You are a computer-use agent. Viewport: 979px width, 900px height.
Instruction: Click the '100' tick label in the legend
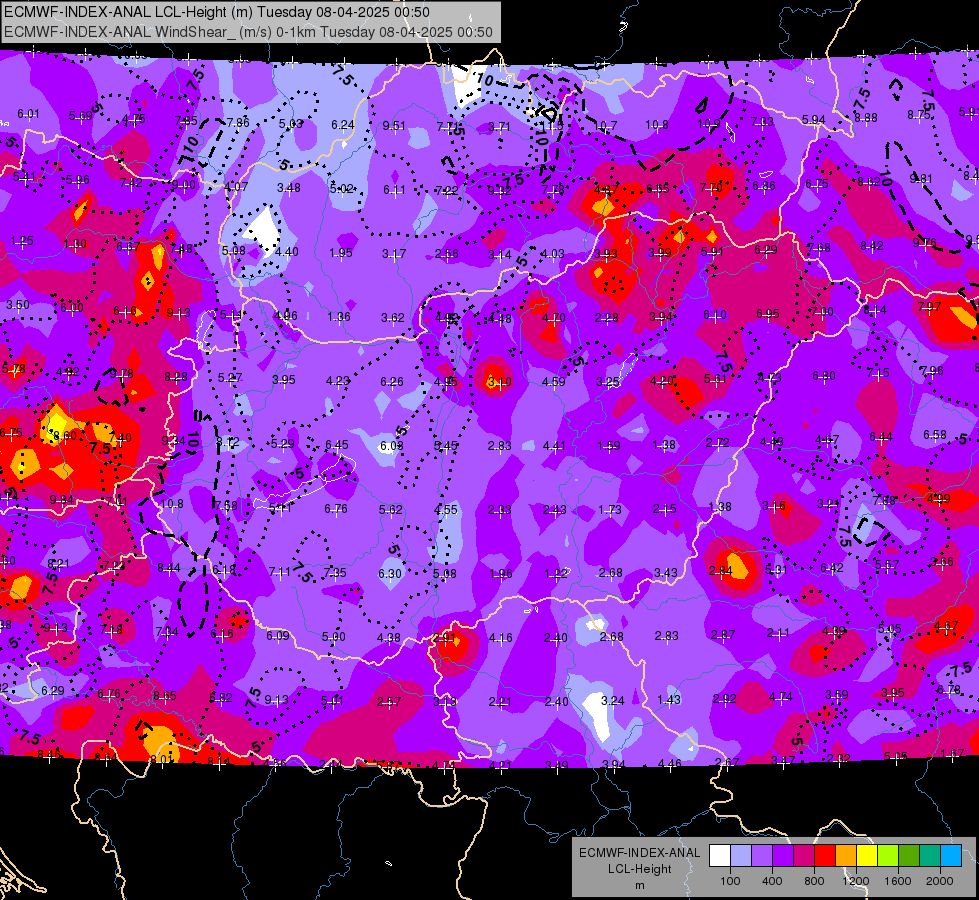coord(730,881)
